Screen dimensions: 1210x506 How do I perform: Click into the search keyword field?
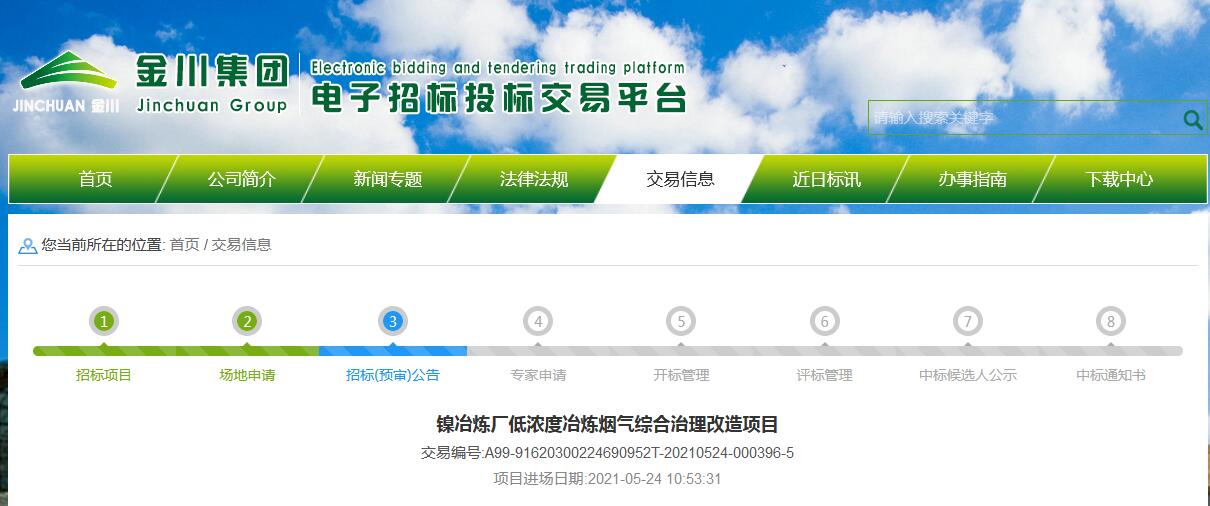[x=1020, y=119]
